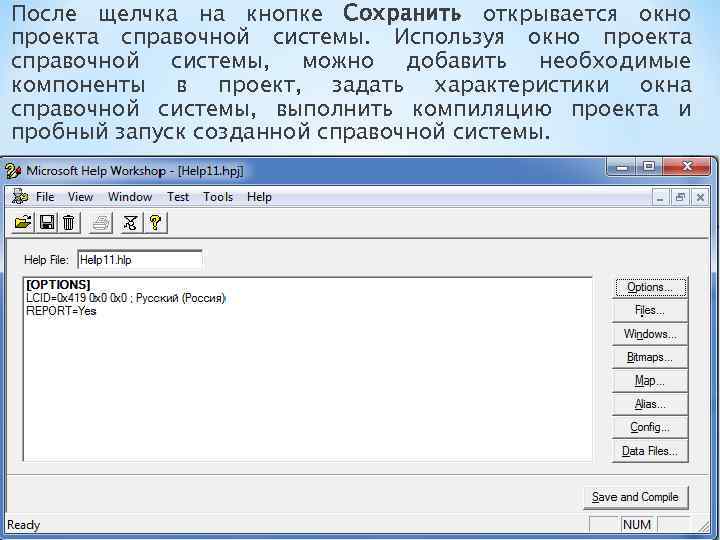This screenshot has height=540, width=720.
Task: Click the Windows... button
Action: 650,334
